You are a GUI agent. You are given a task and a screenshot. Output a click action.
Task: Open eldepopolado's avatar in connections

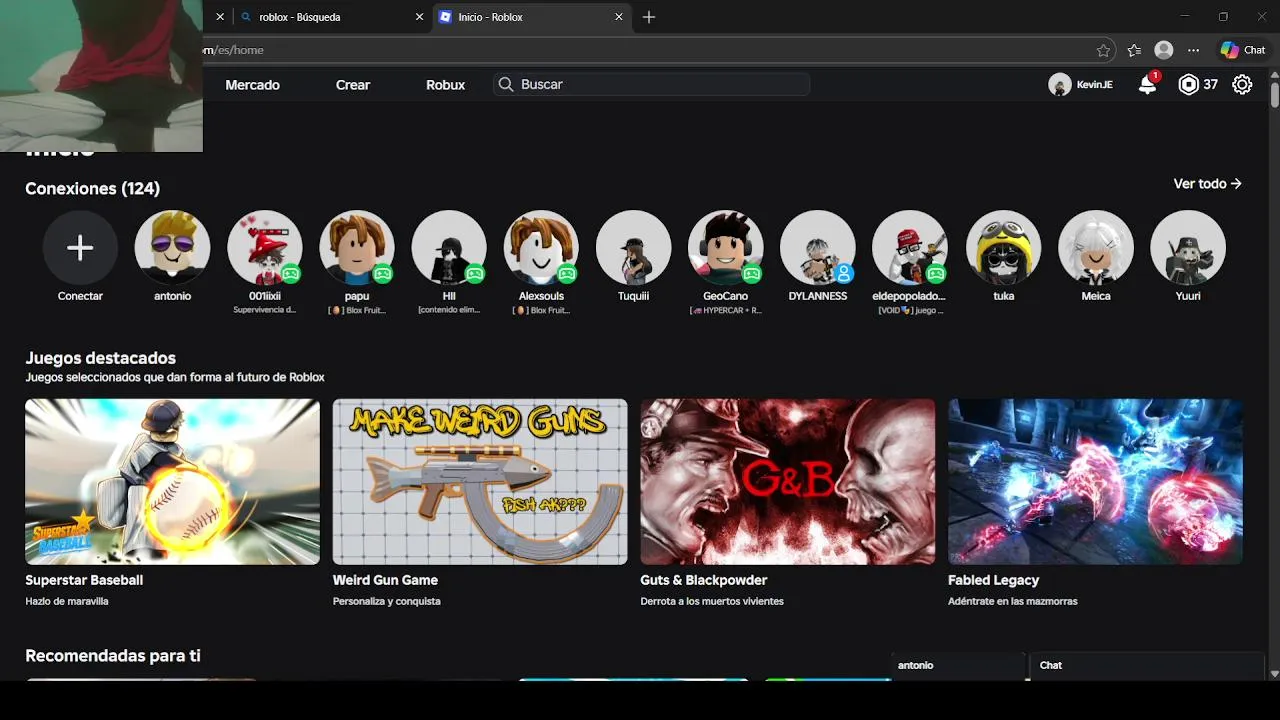910,248
